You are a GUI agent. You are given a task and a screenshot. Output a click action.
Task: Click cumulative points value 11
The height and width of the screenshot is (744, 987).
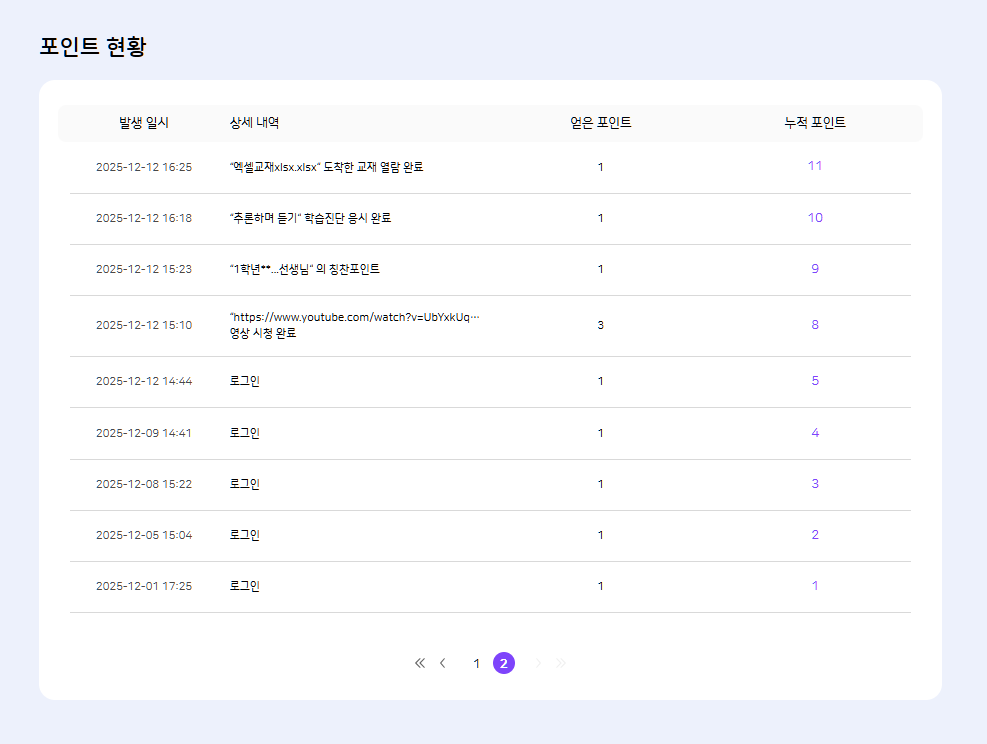click(x=815, y=166)
